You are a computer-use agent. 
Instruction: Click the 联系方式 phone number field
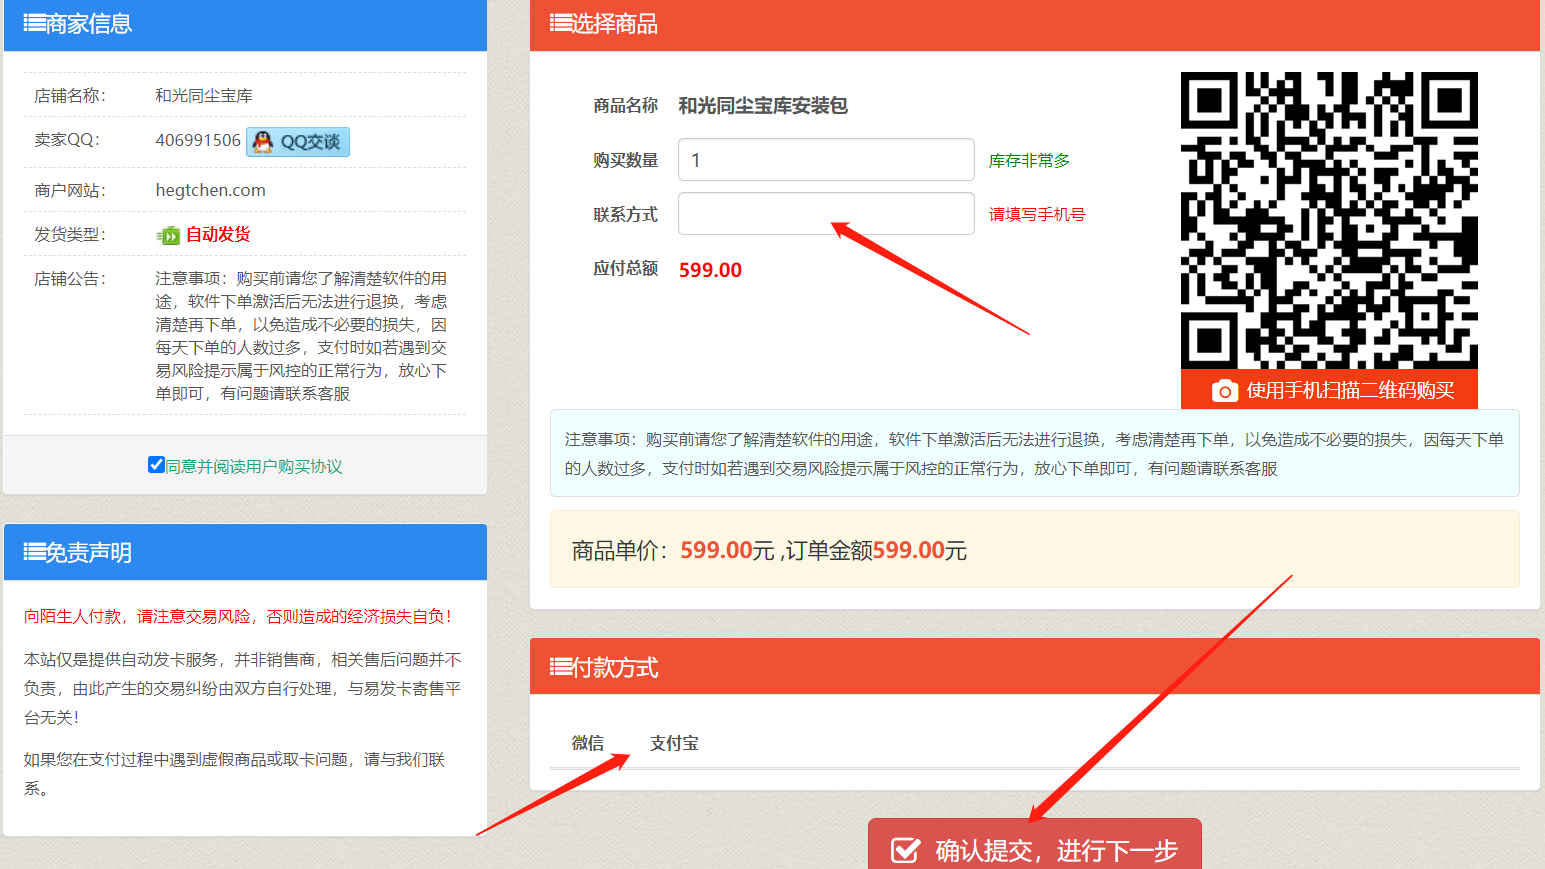coord(825,213)
